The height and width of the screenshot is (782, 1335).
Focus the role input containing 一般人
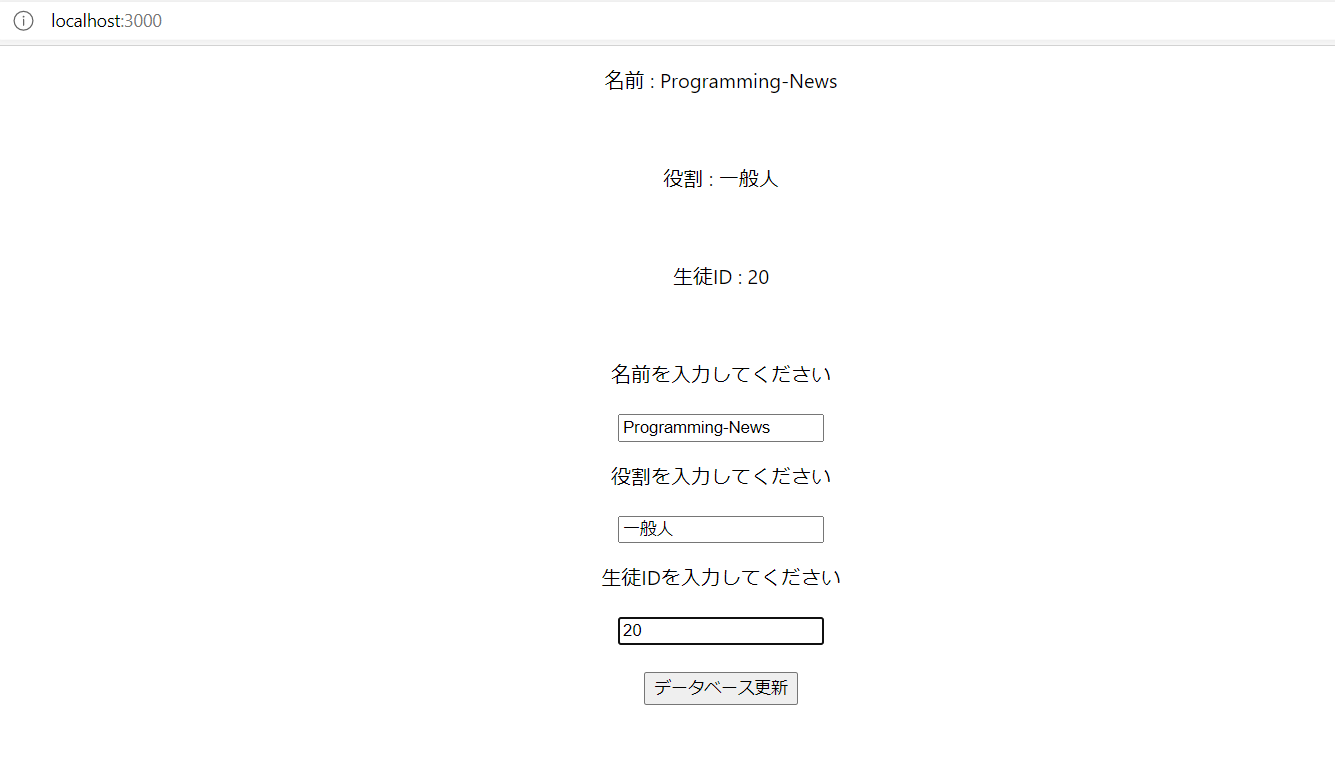tap(721, 530)
